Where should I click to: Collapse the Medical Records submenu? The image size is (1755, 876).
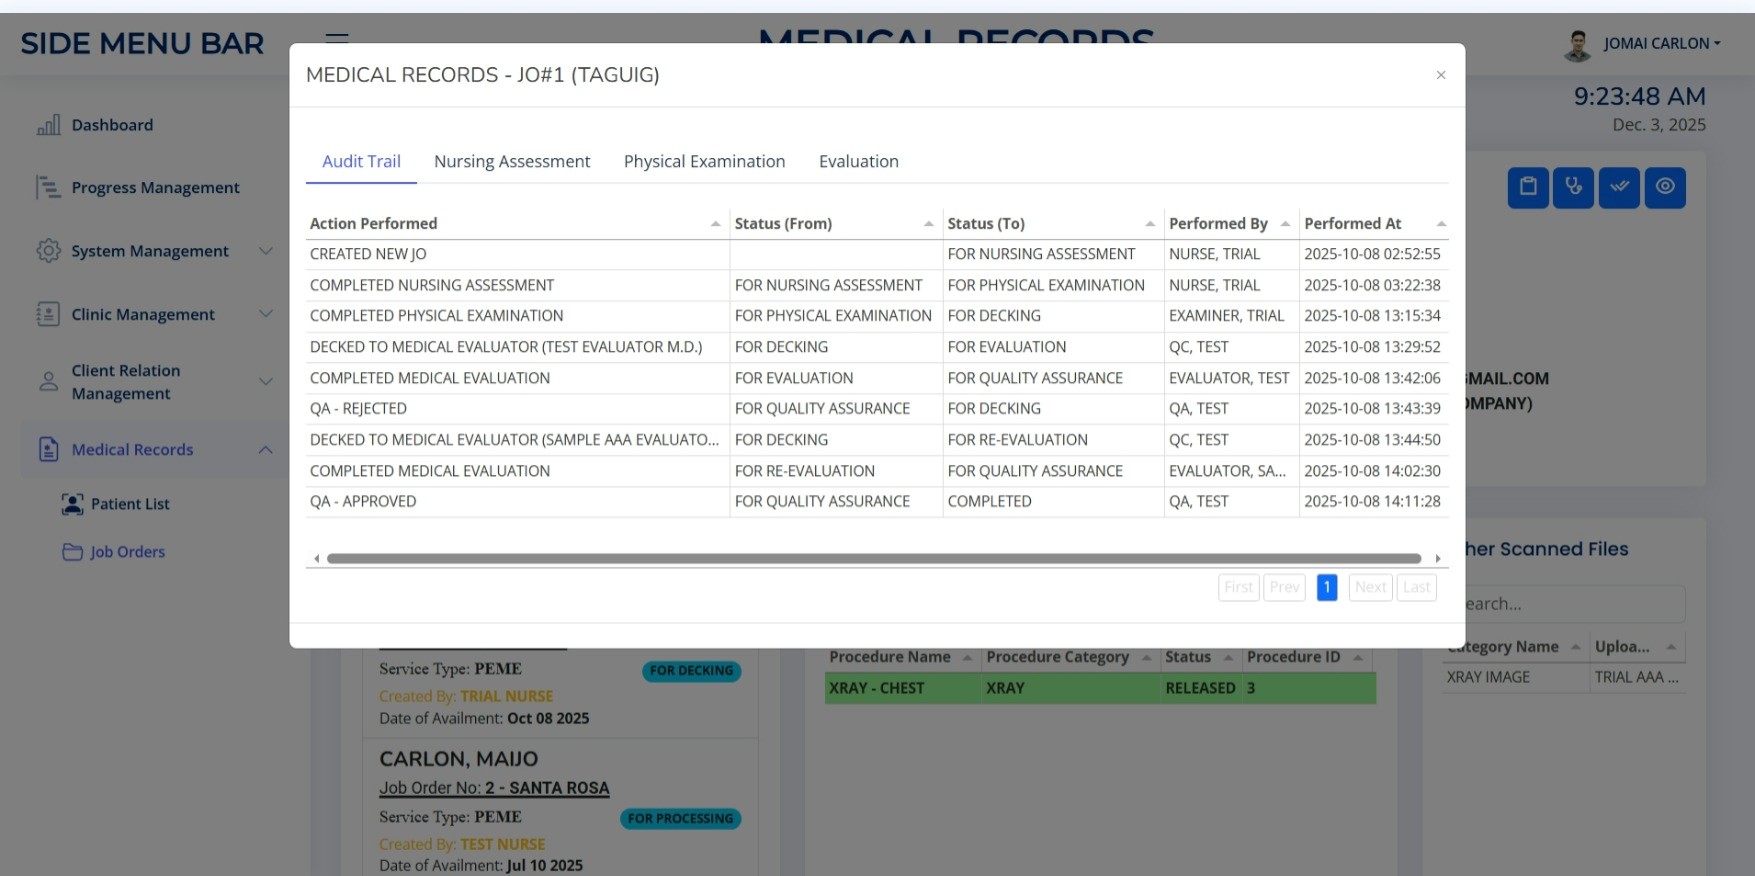[265, 450]
